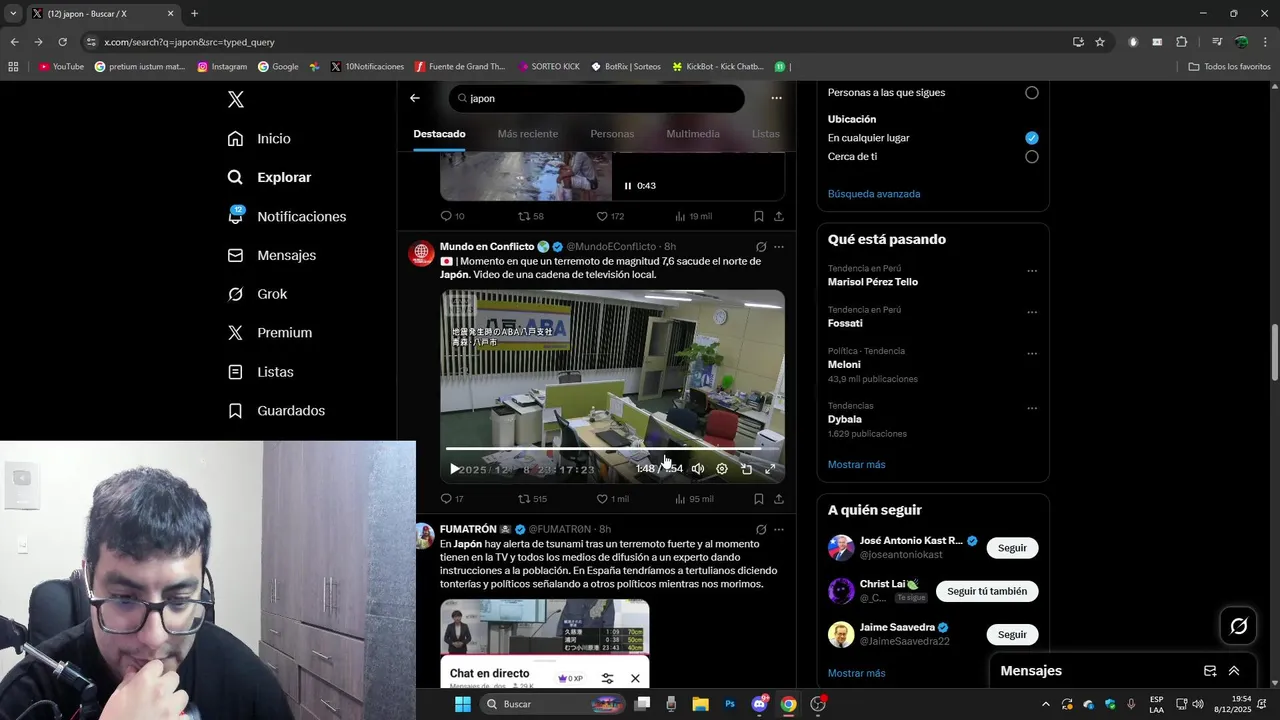The height and width of the screenshot is (720, 1280).
Task: Click Mostrar más under A quién seguir
Action: [856, 674]
